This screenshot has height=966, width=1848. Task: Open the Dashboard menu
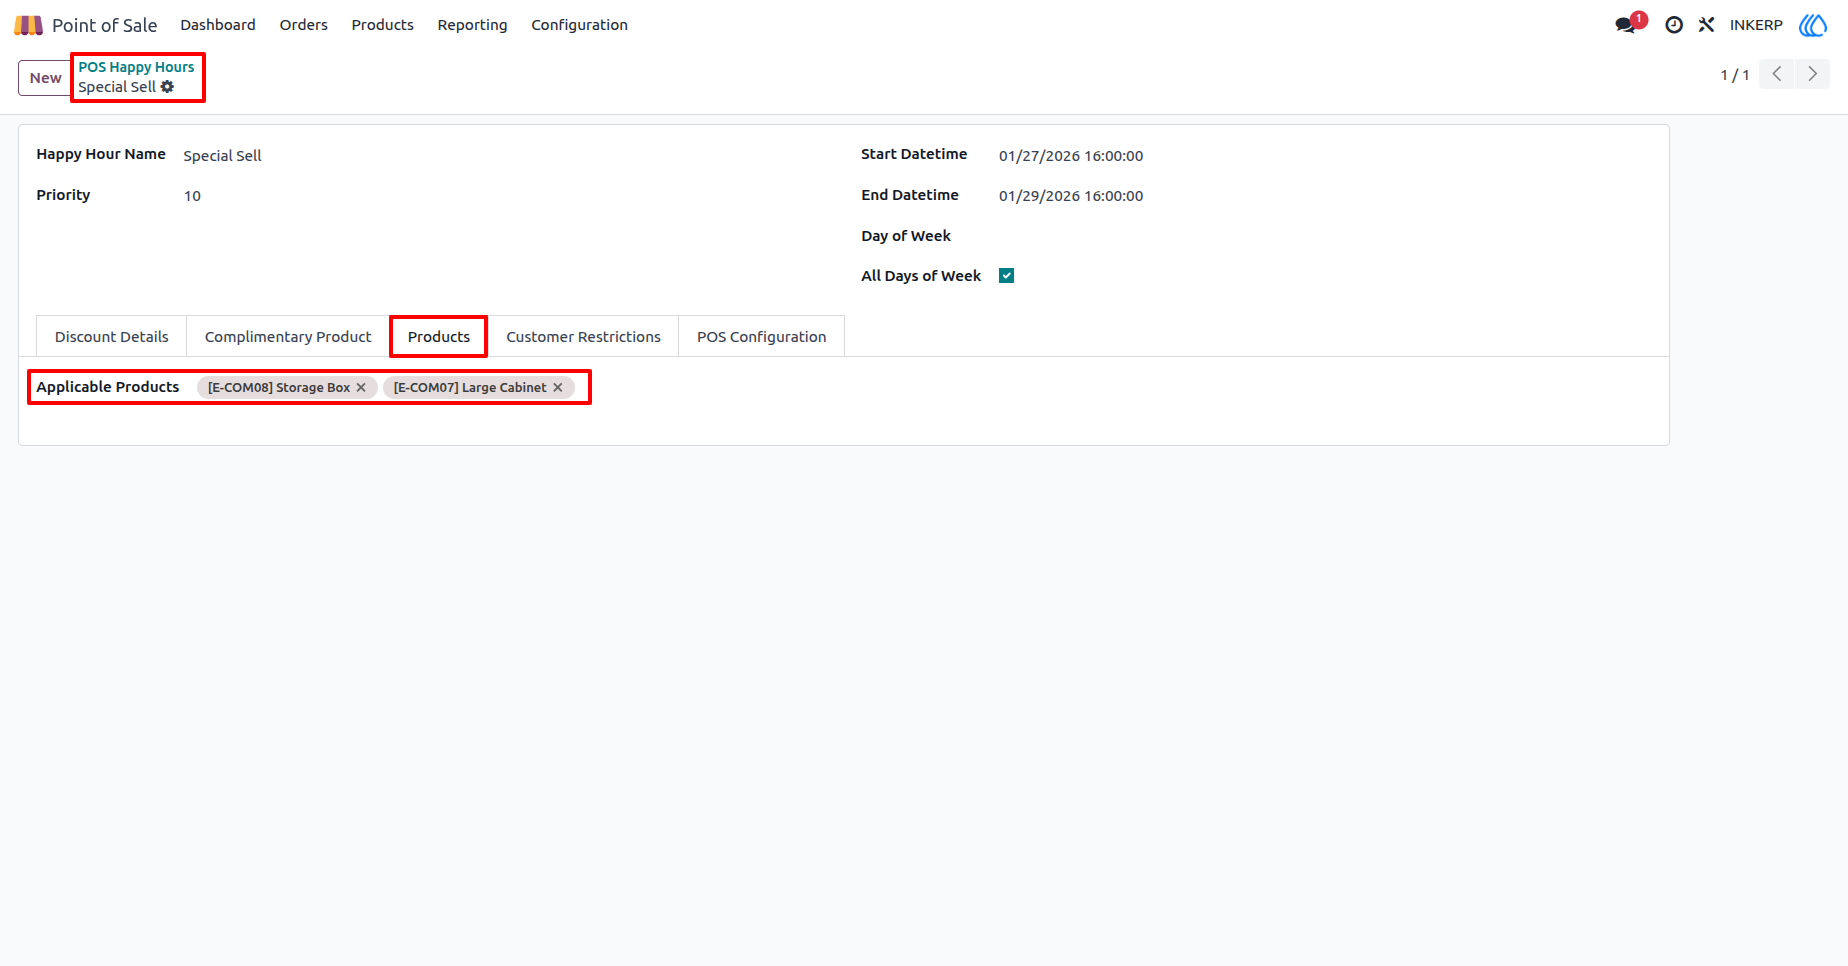tap(218, 25)
